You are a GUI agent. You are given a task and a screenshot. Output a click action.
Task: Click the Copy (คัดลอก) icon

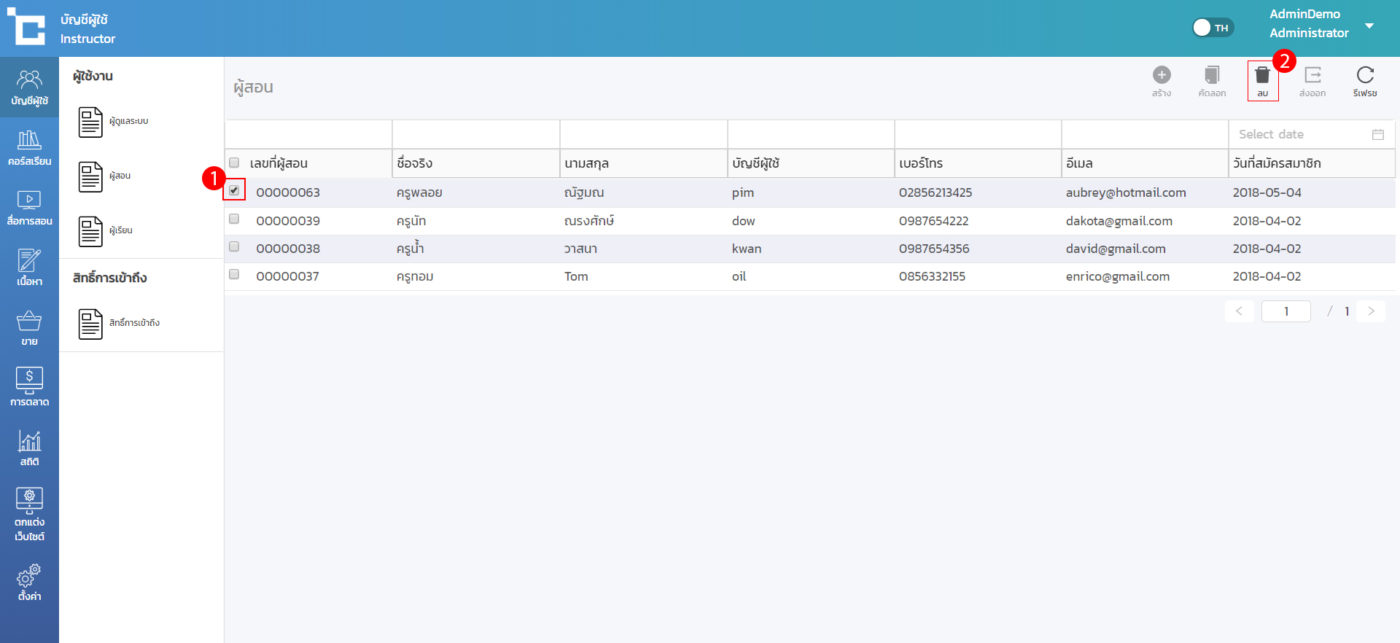pos(1211,76)
